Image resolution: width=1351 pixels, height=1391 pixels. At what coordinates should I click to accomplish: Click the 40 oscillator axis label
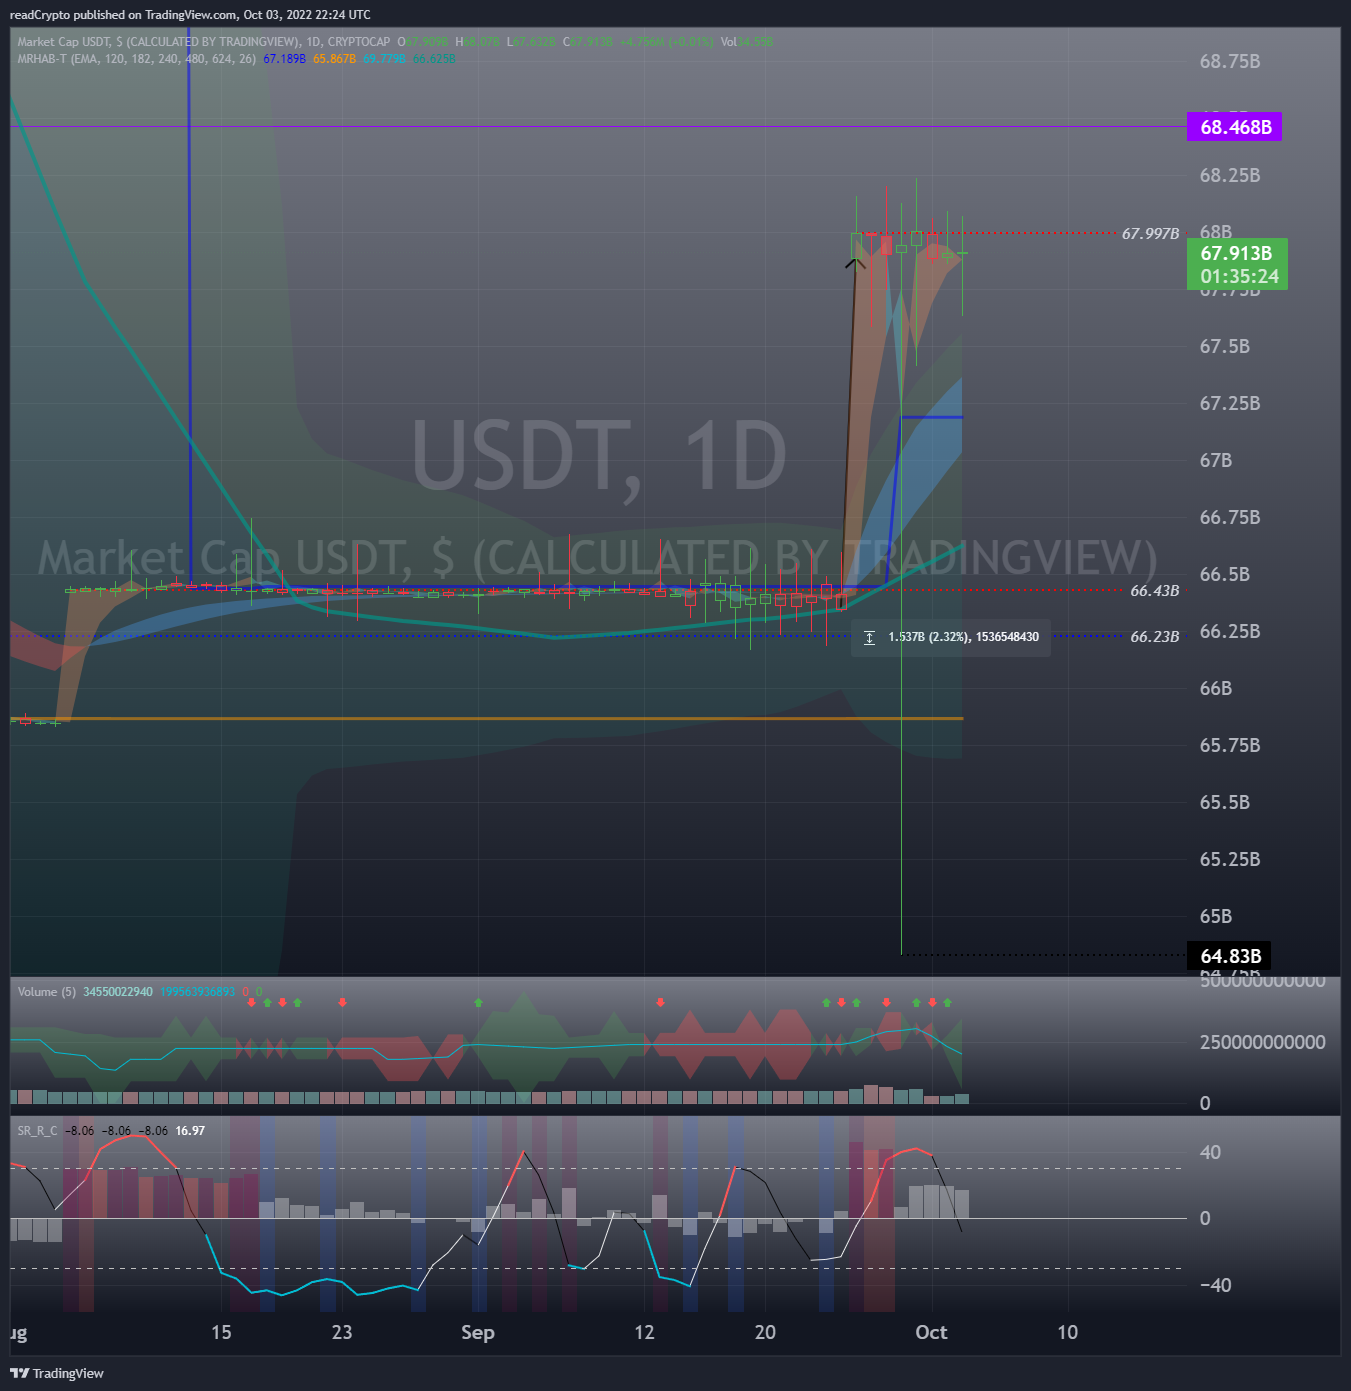pyautogui.click(x=1210, y=1152)
